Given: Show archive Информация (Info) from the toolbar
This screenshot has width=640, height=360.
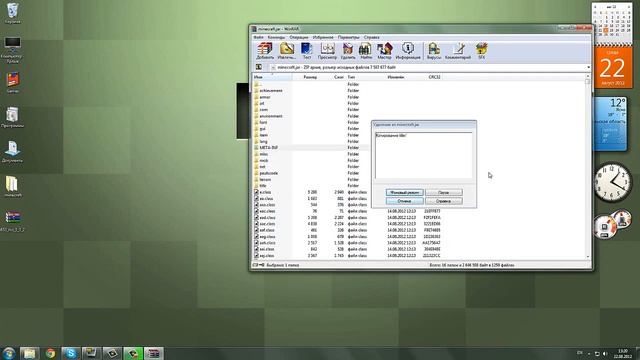Looking at the screenshot, I should [x=408, y=51].
